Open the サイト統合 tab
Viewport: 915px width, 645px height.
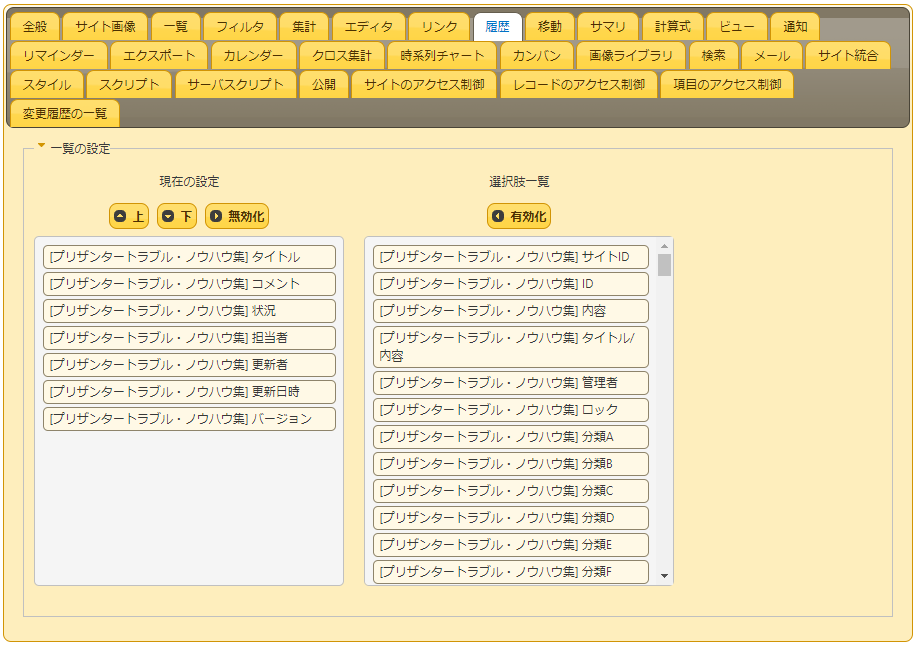point(848,55)
